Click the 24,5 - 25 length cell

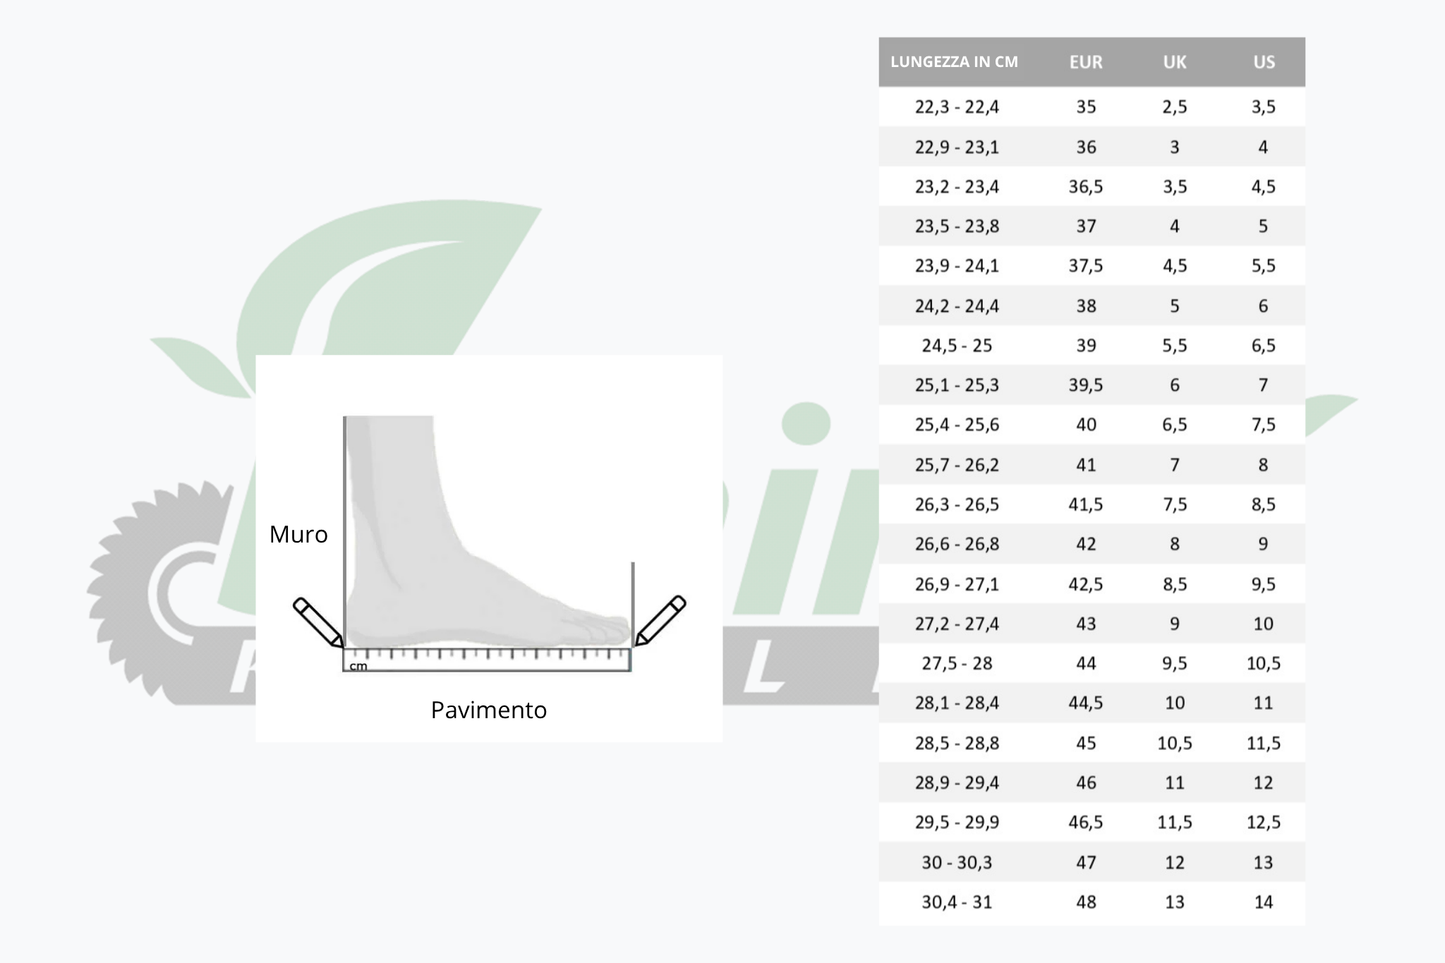[x=957, y=345]
